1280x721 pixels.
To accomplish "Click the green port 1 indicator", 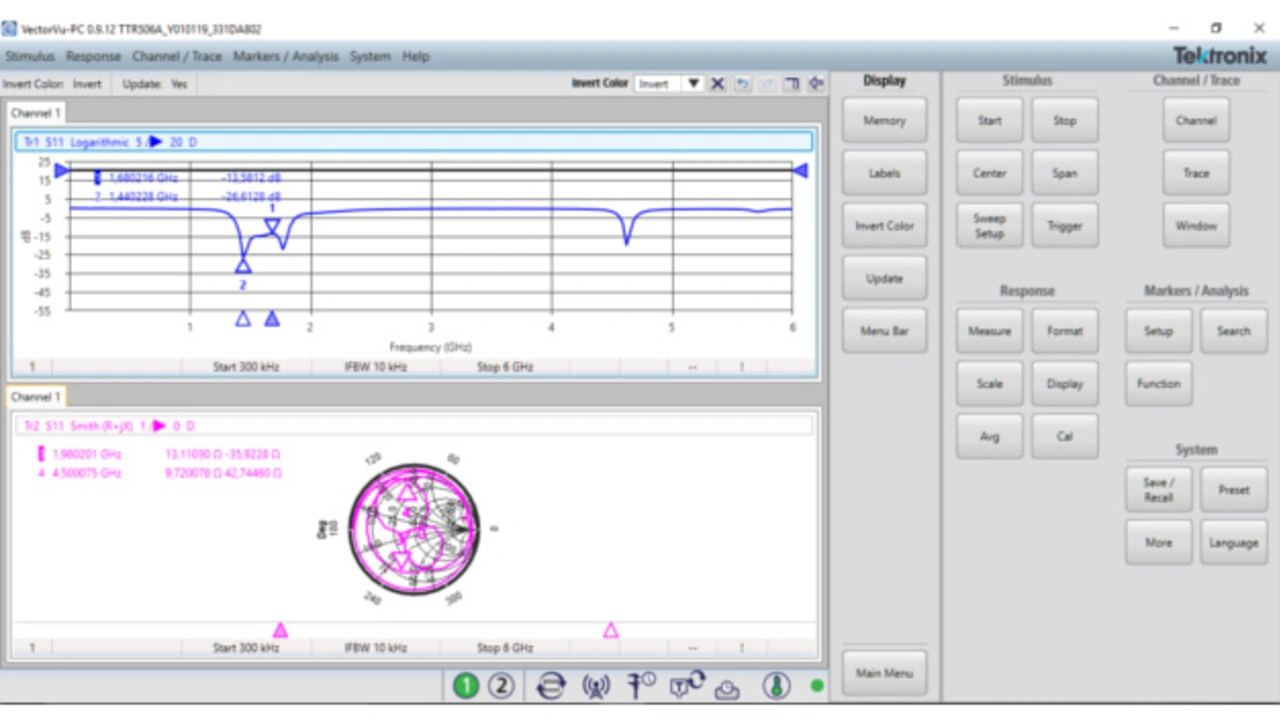I will tap(466, 685).
